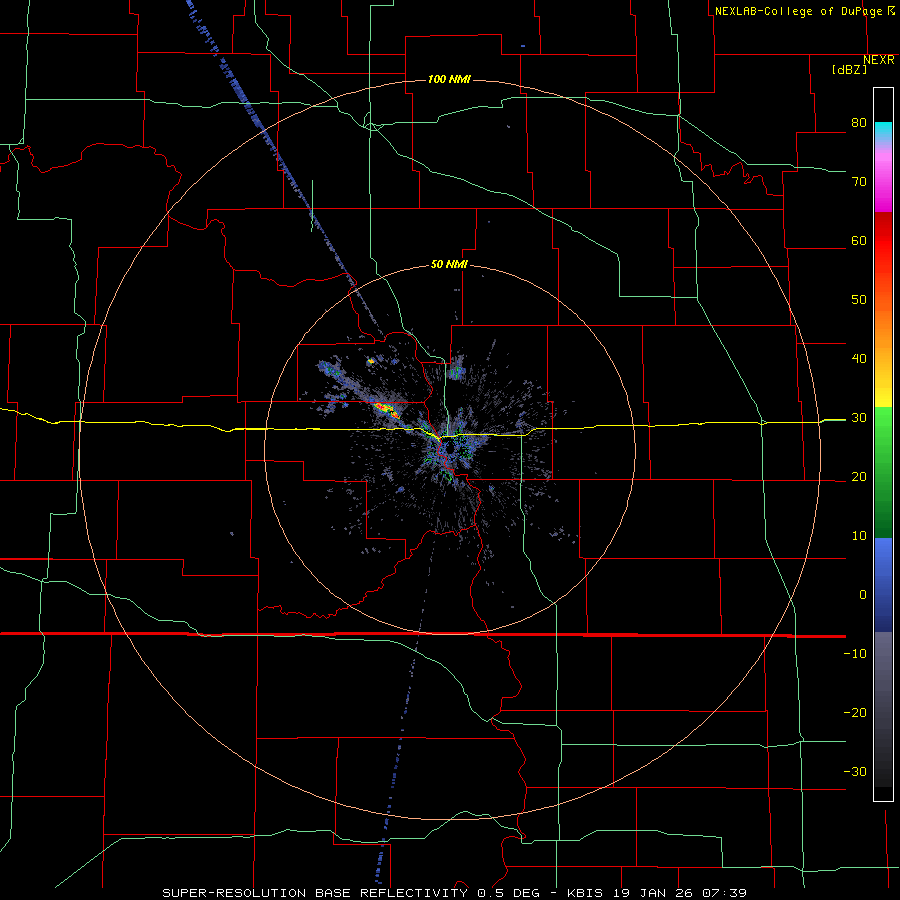Click the yellow-red strong echo core northwest of radar

point(386,410)
